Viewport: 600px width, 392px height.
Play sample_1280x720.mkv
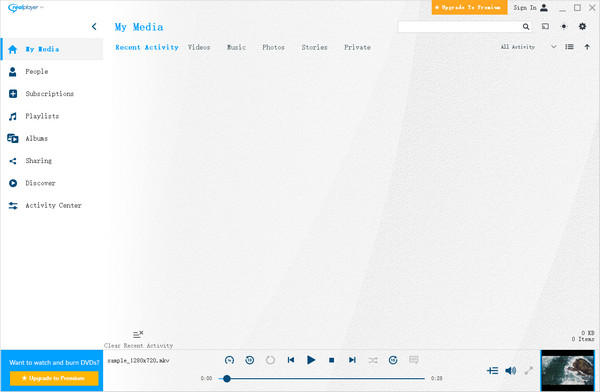[311, 360]
